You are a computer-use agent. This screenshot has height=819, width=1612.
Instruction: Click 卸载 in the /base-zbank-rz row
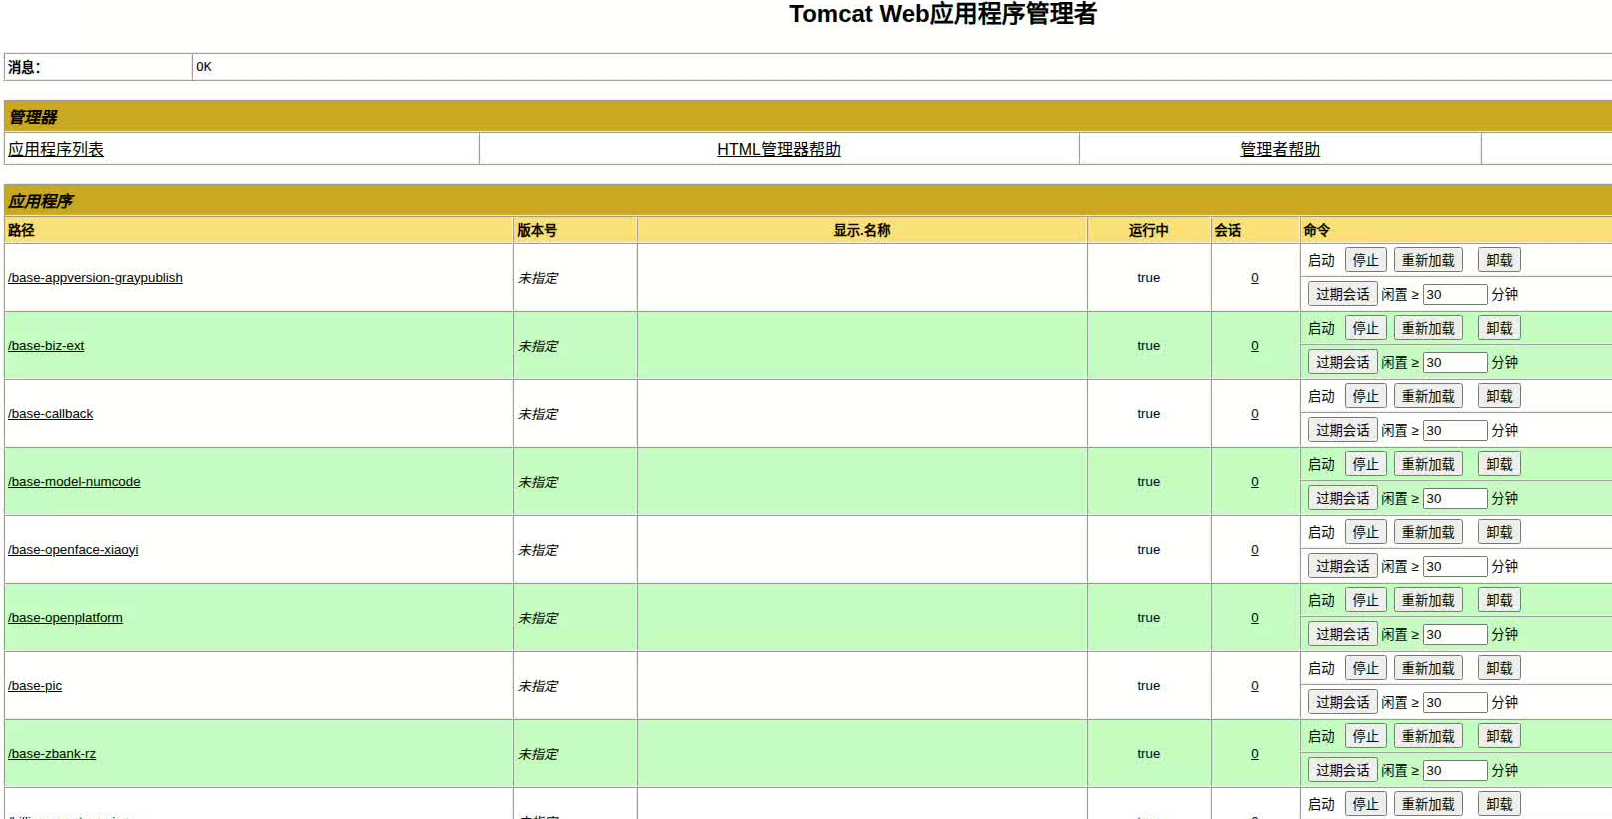coord(1499,736)
